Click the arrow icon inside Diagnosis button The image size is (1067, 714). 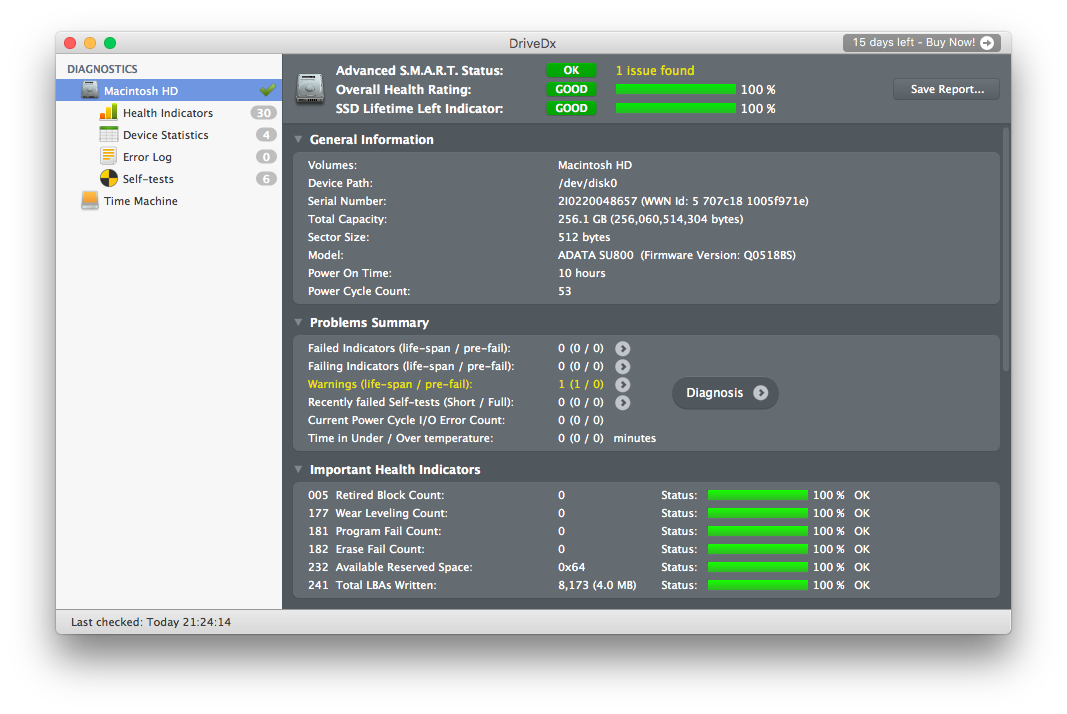[761, 393]
